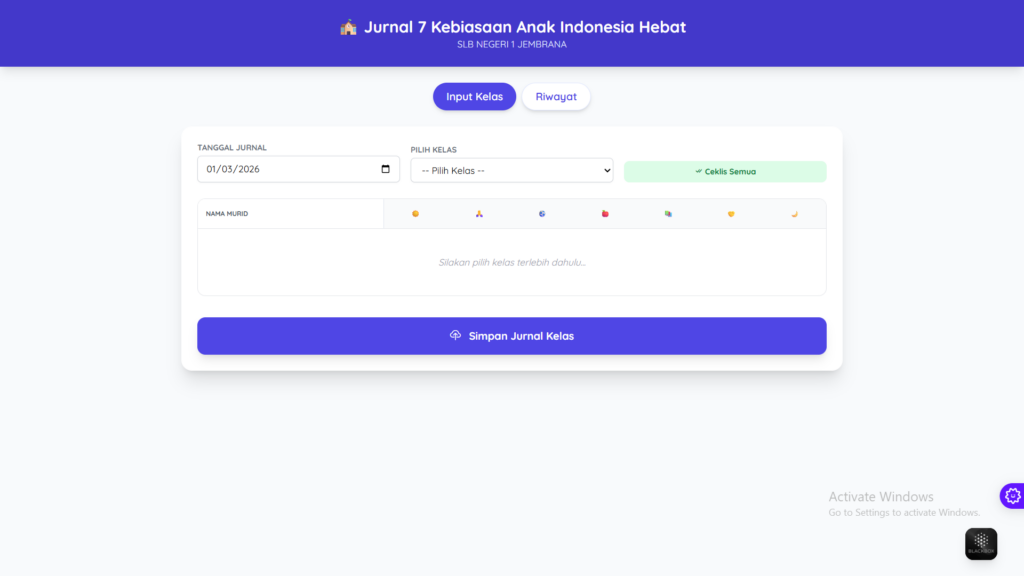Open the calendar picker in the date field

(386, 169)
